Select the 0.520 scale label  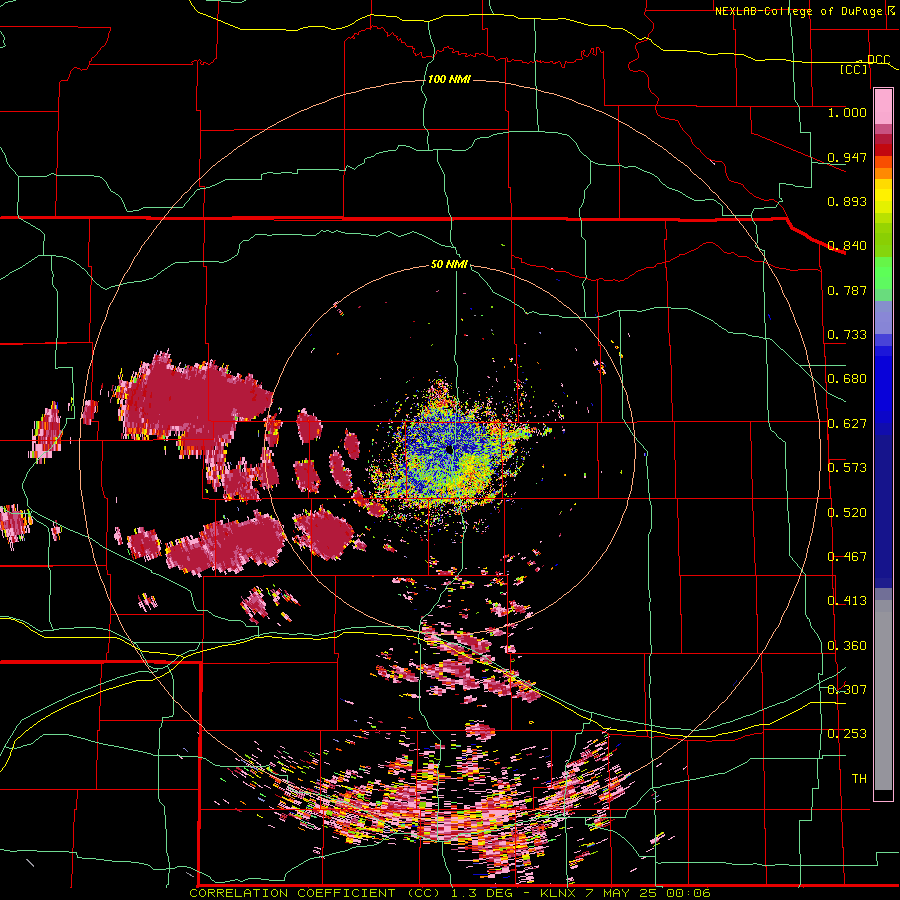pyautogui.click(x=847, y=513)
